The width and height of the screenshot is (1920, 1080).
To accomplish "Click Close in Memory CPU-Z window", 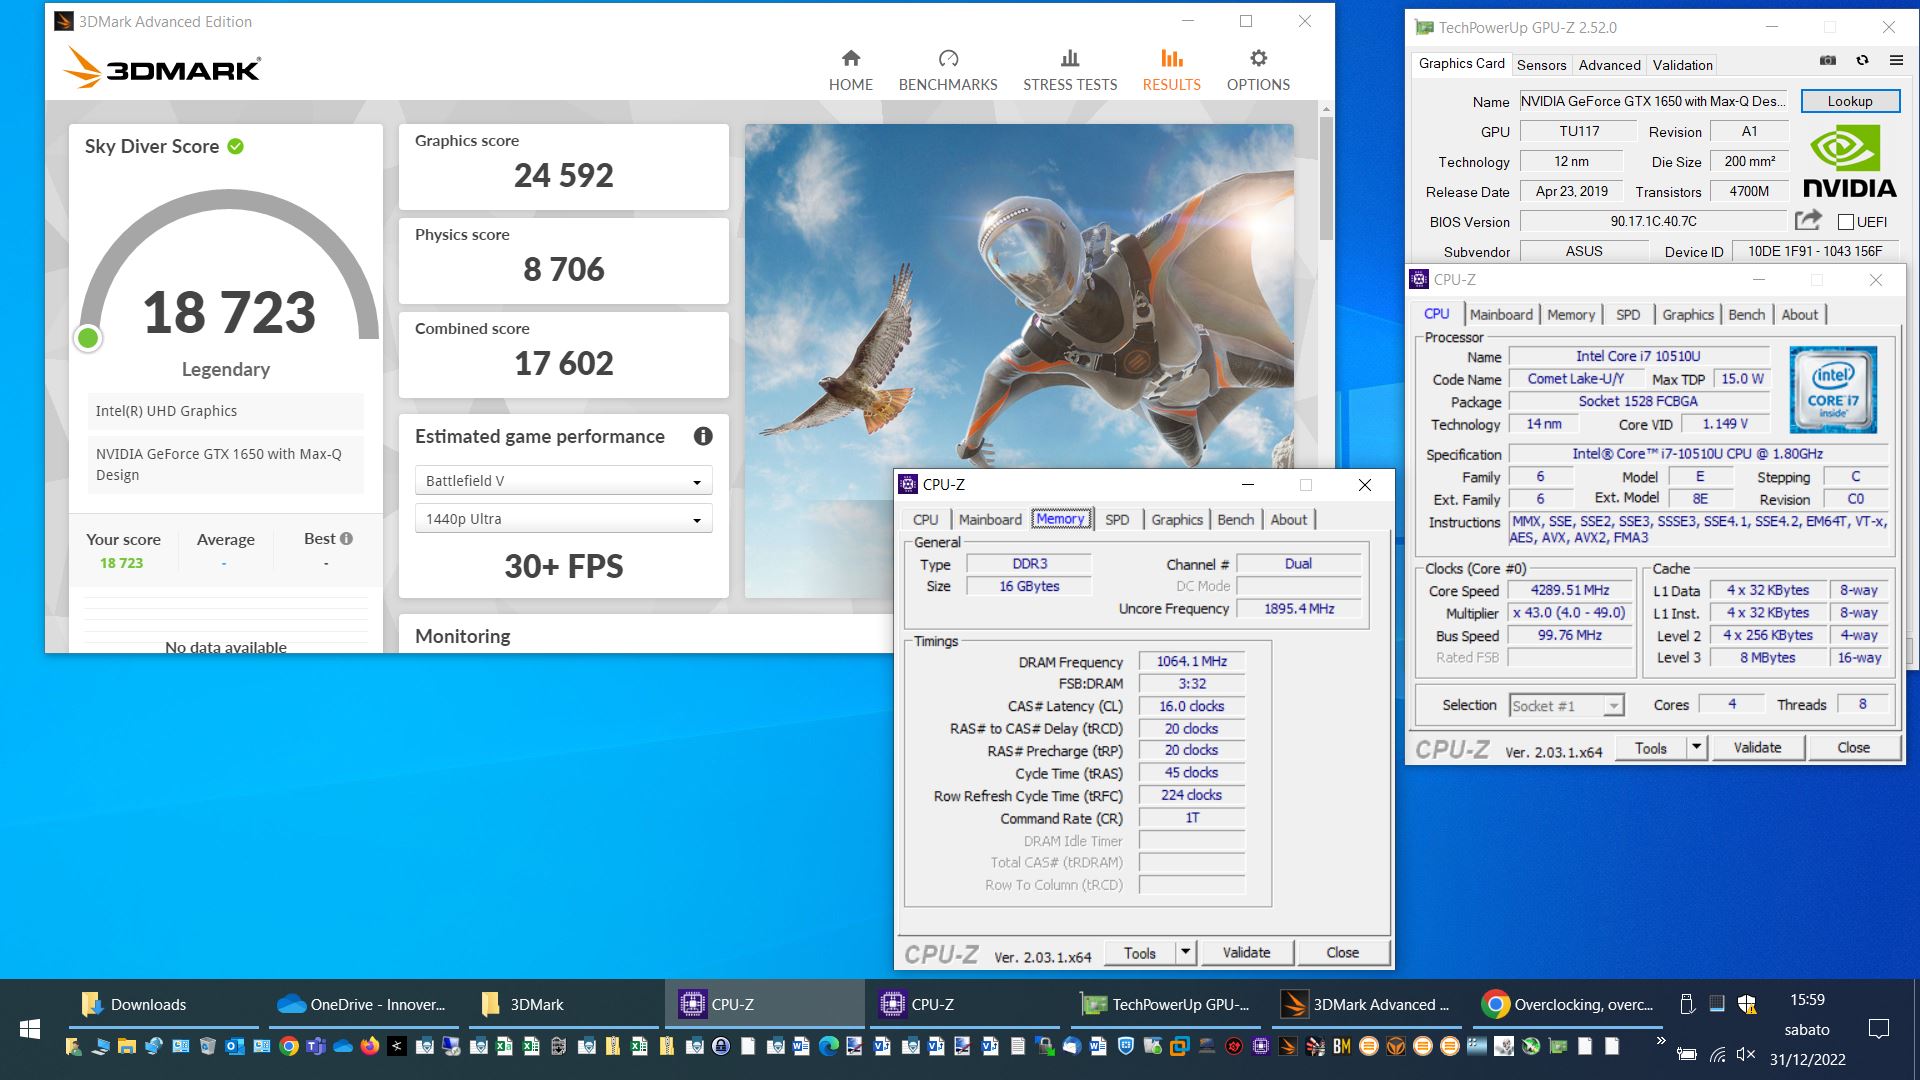I will pyautogui.click(x=1342, y=952).
